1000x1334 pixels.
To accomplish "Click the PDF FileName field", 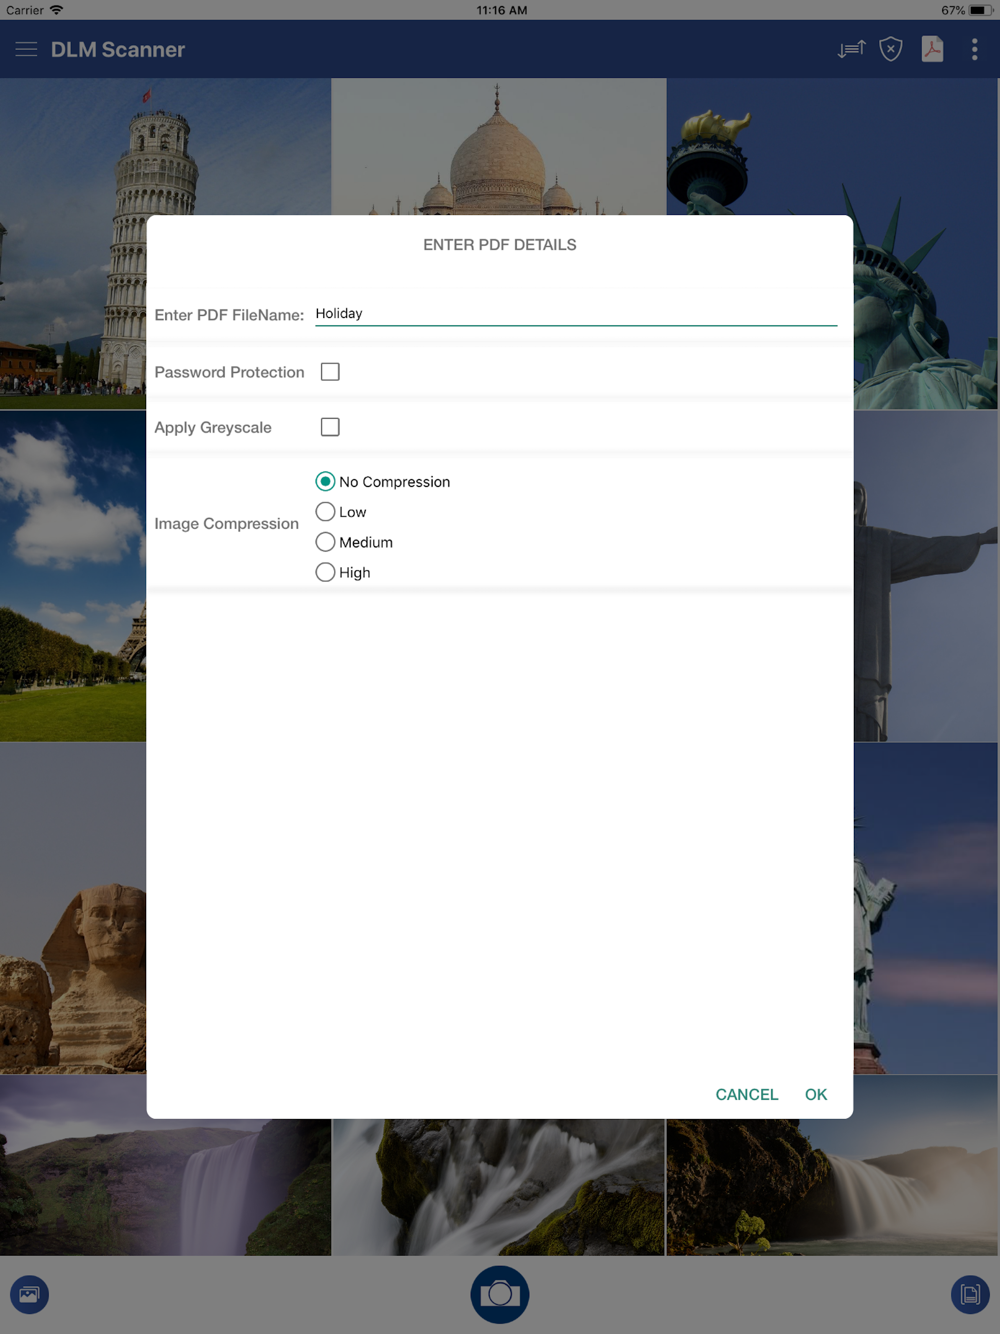I will [576, 314].
